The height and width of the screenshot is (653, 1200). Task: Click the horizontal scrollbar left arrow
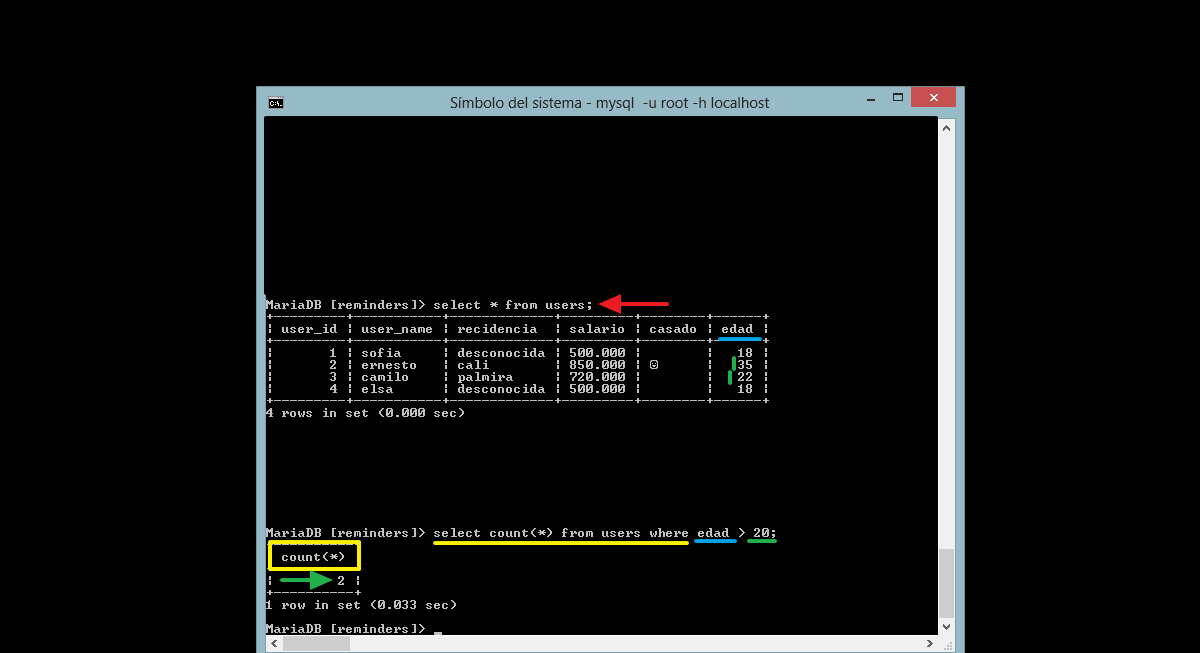point(272,645)
